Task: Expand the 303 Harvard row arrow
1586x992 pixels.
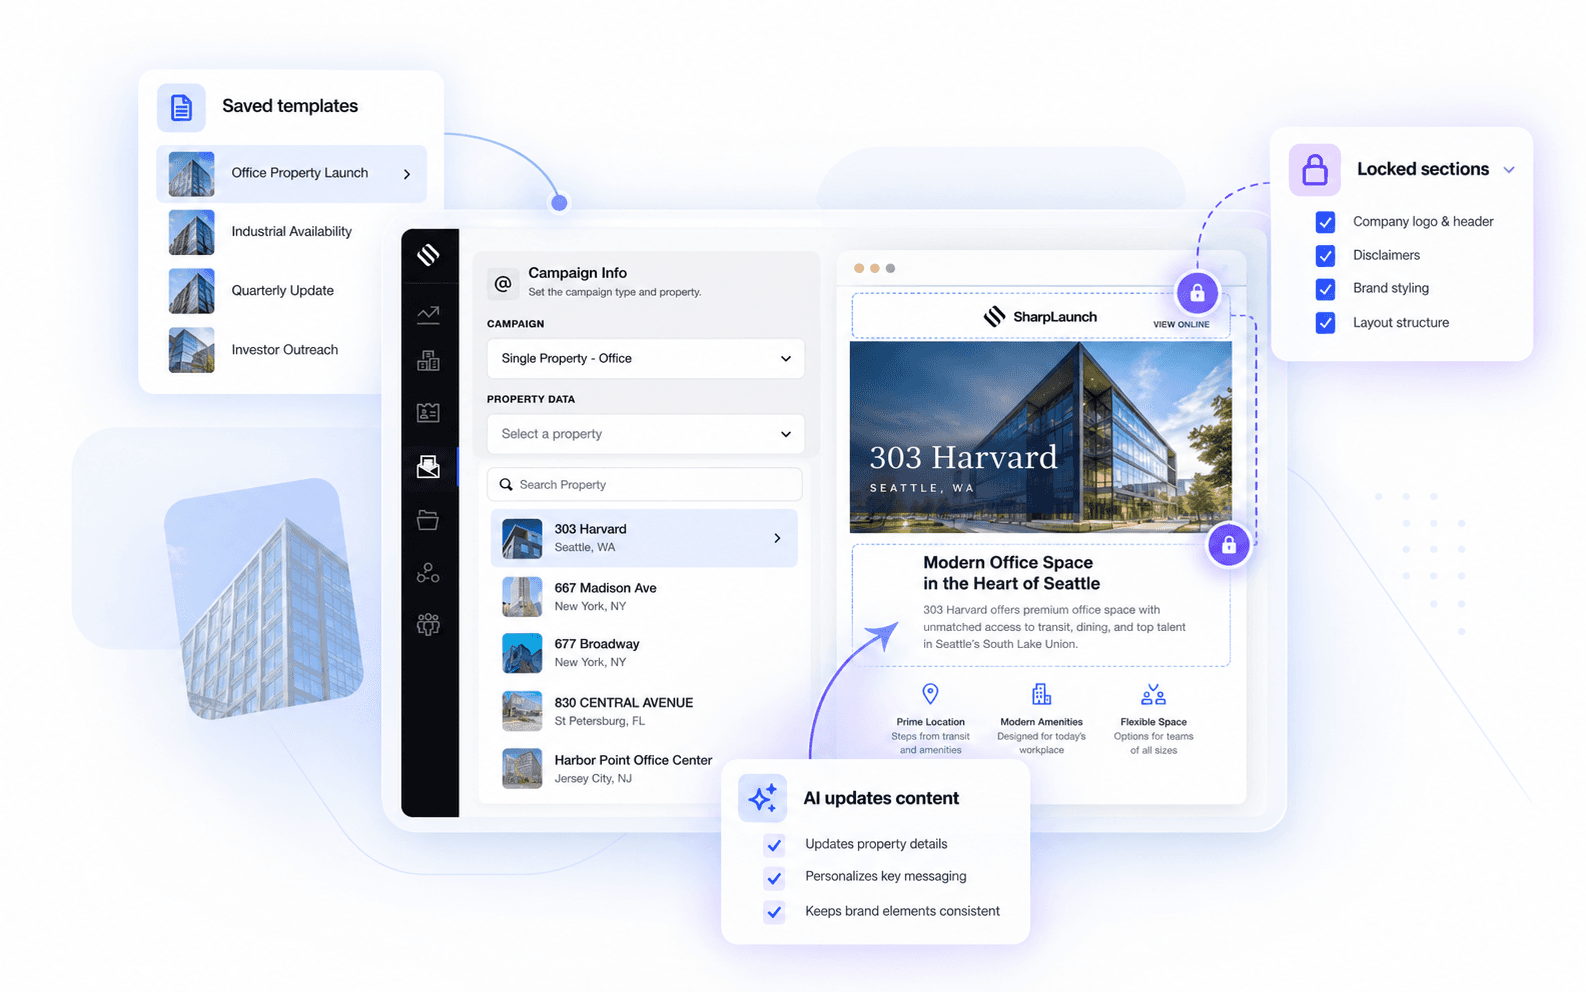Action: coord(777,538)
